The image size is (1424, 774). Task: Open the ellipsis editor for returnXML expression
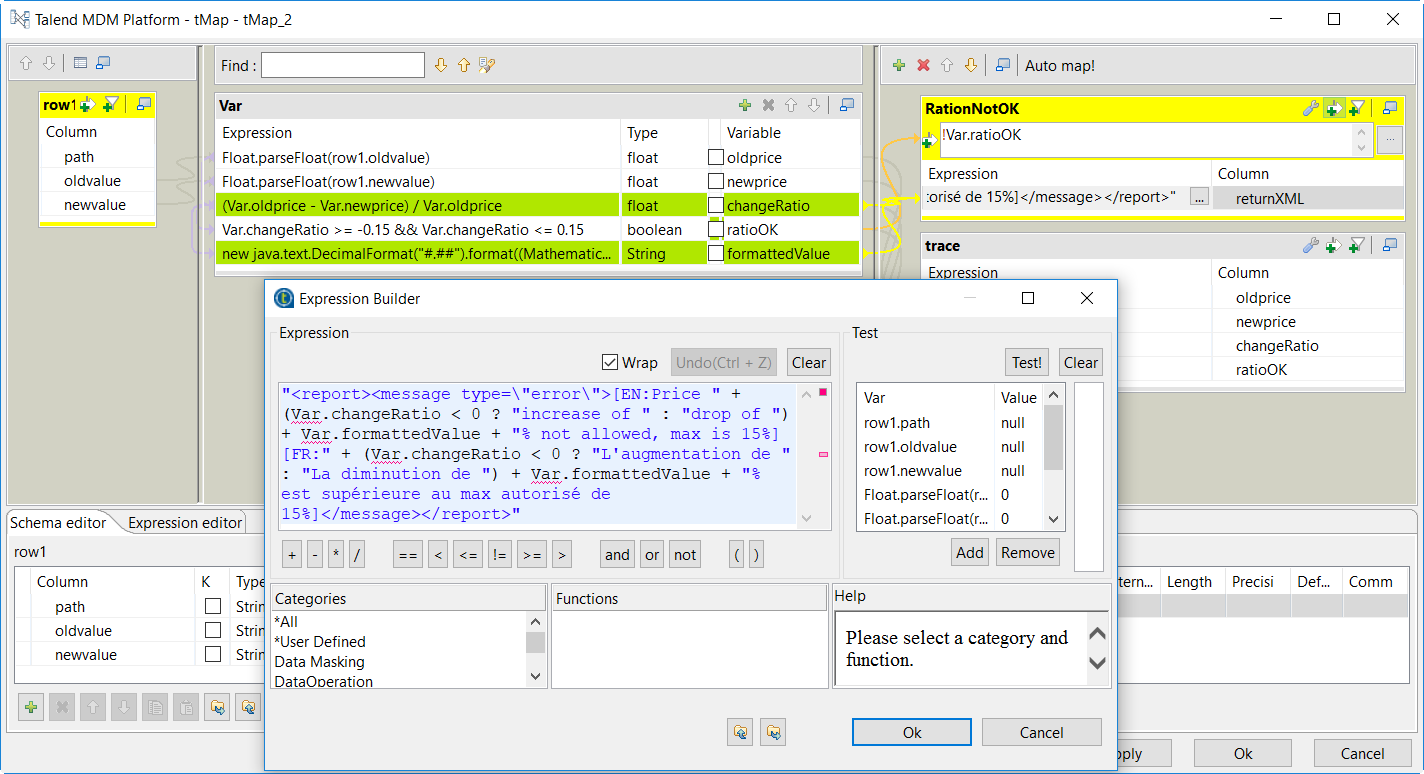pyautogui.click(x=1200, y=197)
